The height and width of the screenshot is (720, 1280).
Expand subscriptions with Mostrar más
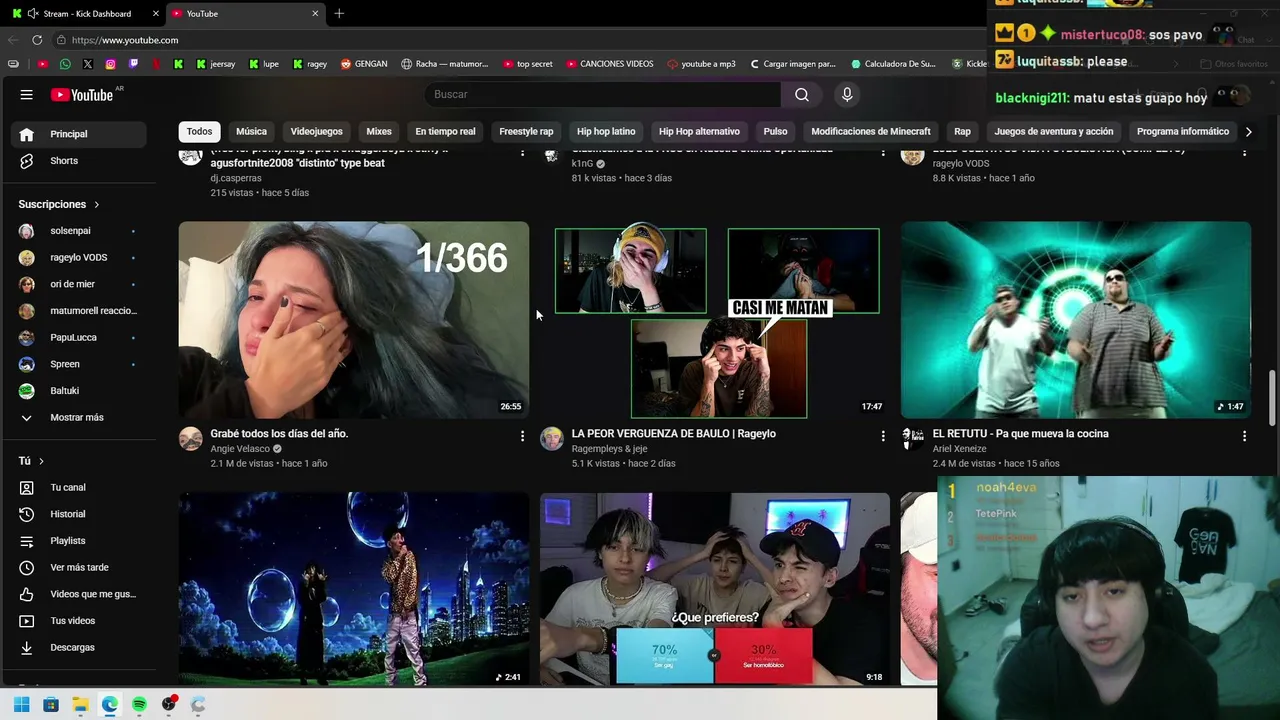[x=80, y=418]
